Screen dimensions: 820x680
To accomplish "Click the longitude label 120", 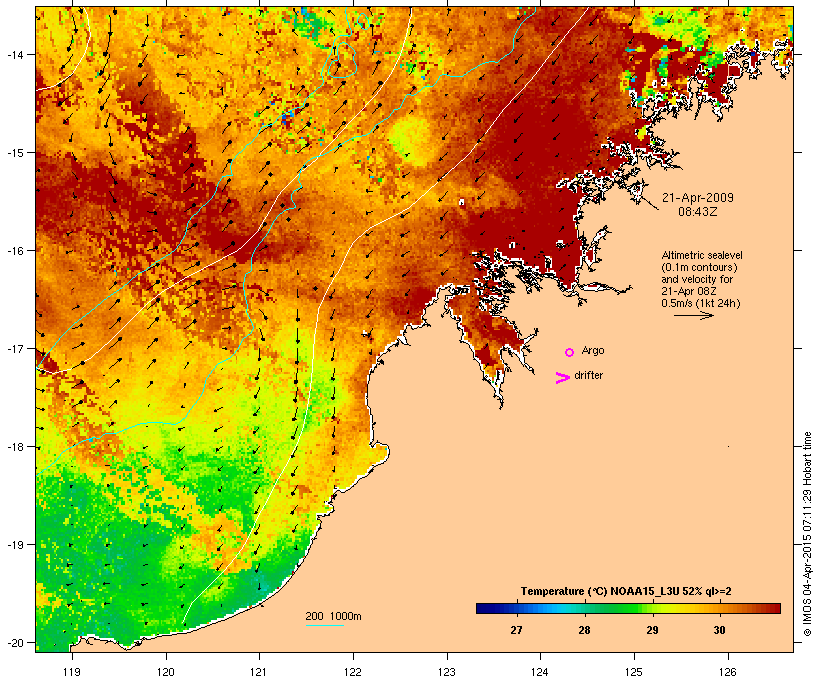I will coord(166,672).
